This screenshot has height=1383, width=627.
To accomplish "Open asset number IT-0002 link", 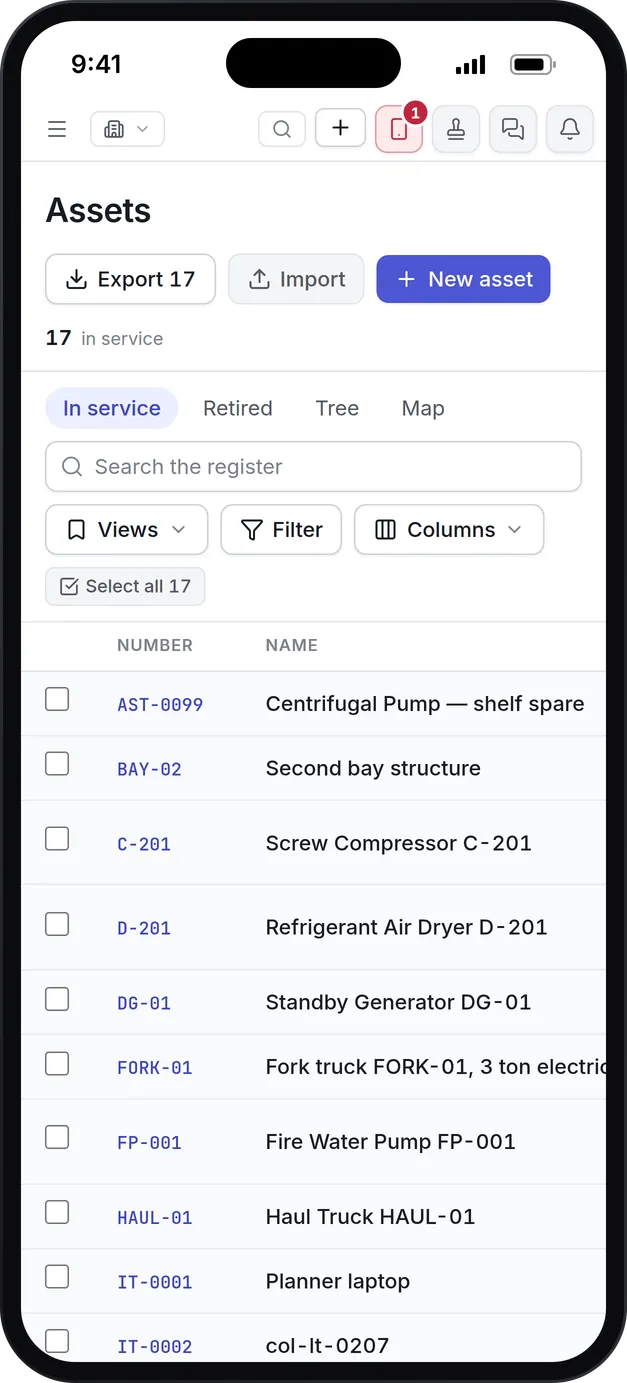I will [155, 1347].
